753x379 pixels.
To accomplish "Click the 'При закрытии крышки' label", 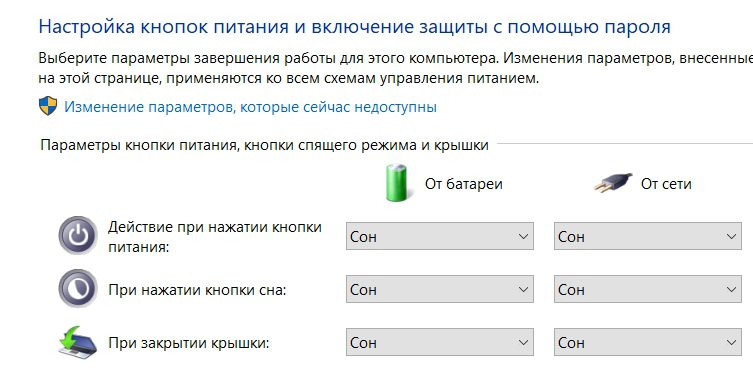I will click(189, 343).
